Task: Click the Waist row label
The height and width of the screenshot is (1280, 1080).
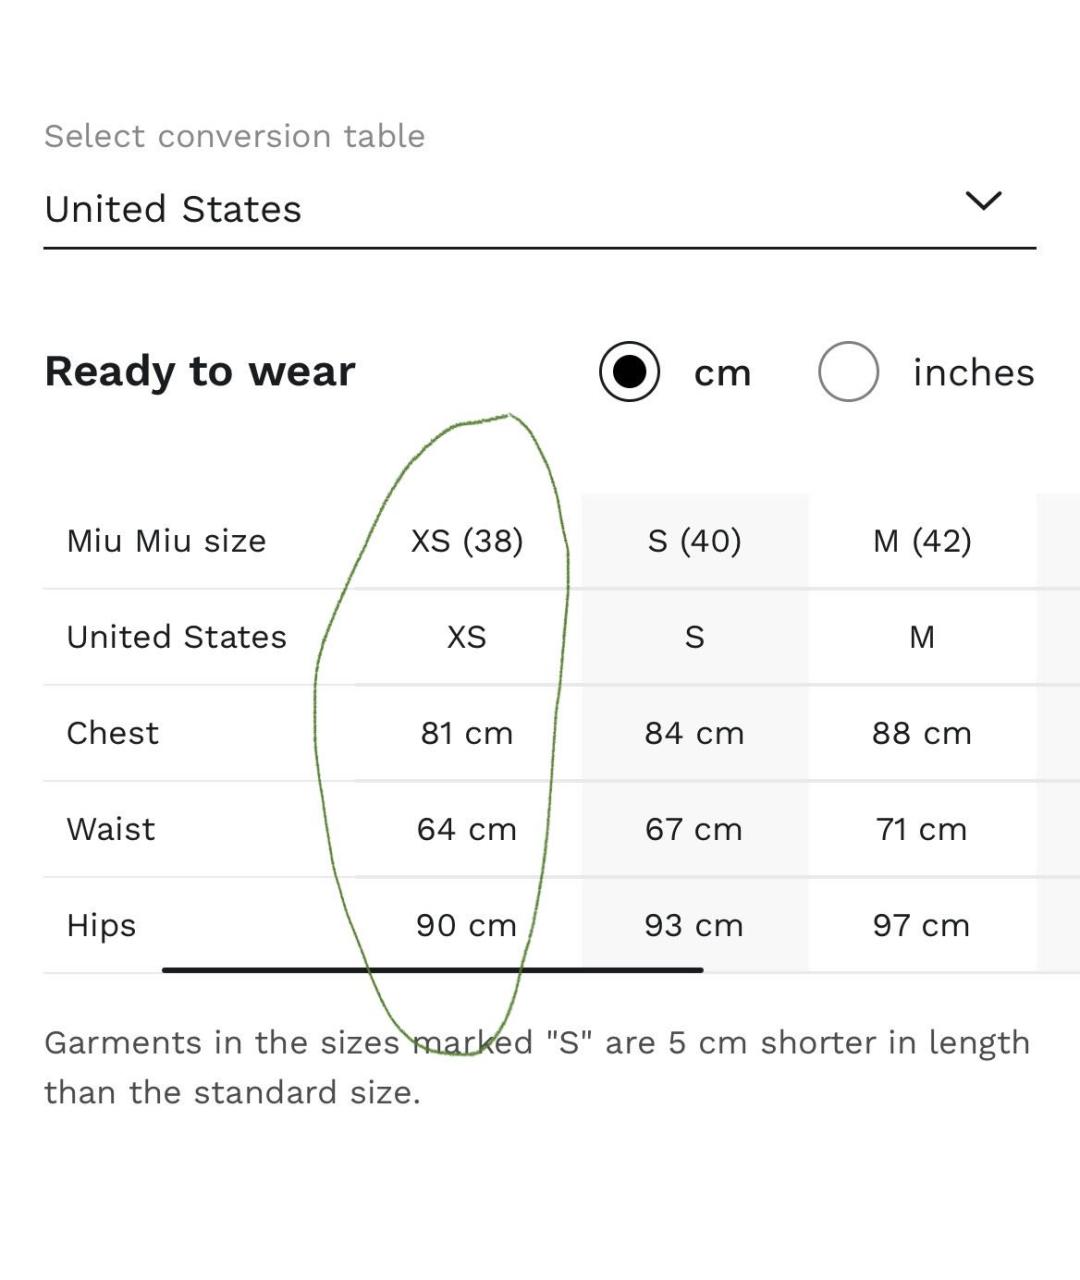Action: coord(111,829)
